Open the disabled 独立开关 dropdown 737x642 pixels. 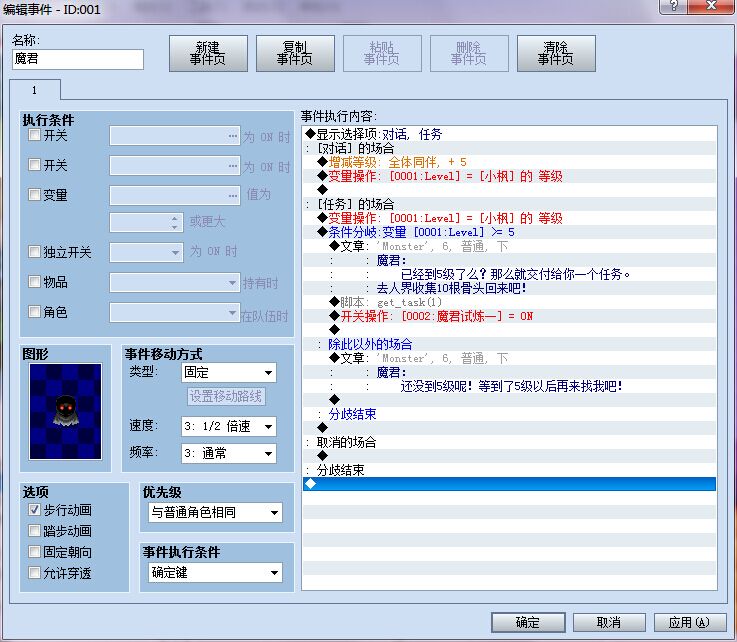(146, 252)
